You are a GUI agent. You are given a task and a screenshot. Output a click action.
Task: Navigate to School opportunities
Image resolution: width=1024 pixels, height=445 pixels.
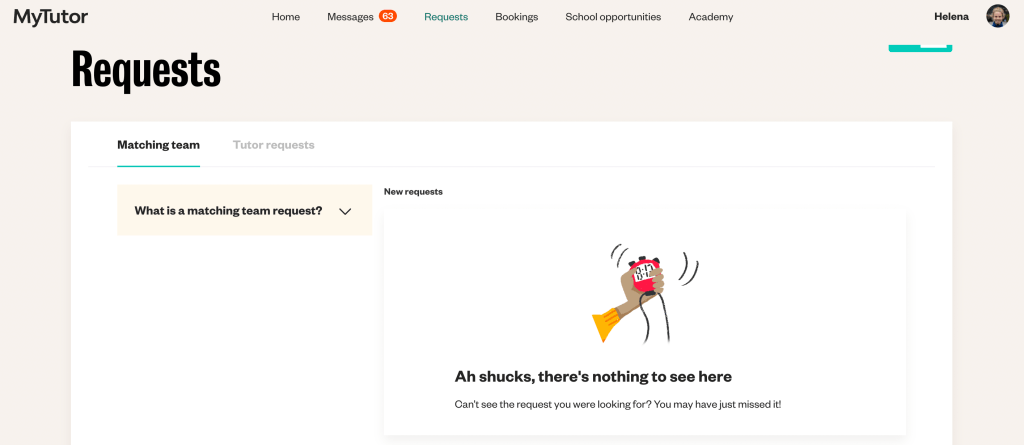pos(612,17)
